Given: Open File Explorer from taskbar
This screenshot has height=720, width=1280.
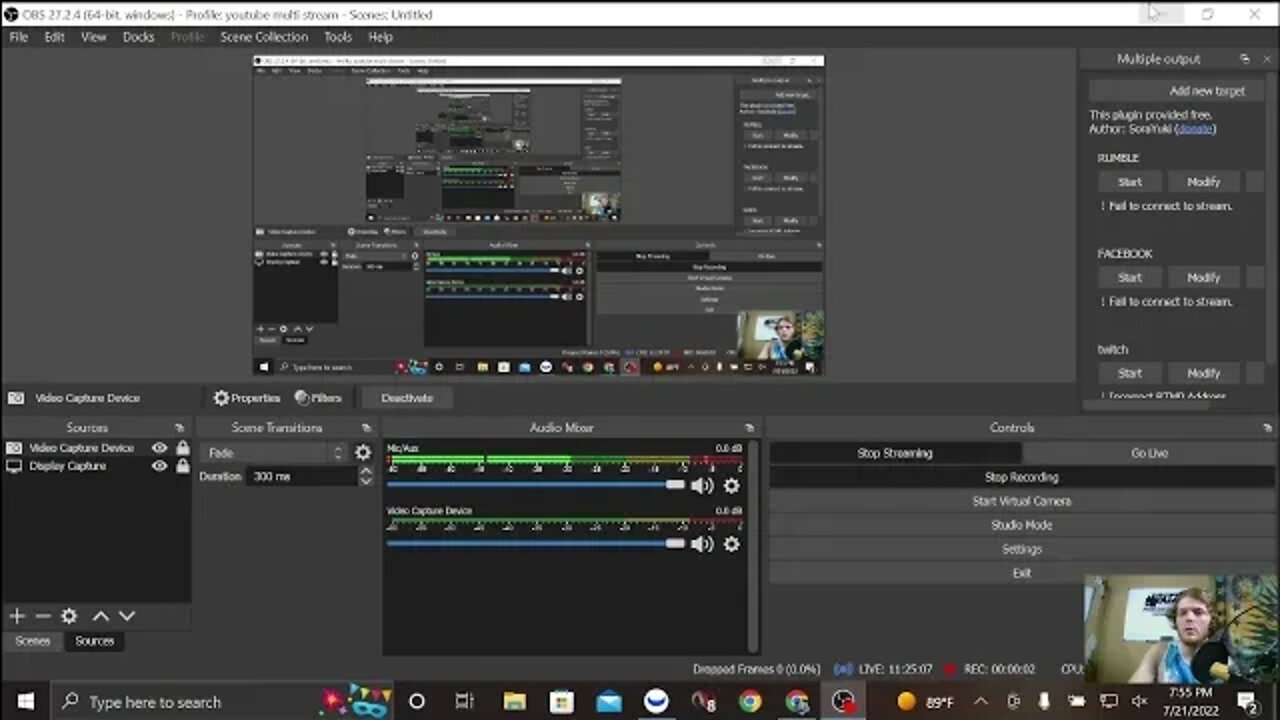Looking at the screenshot, I should [514, 701].
